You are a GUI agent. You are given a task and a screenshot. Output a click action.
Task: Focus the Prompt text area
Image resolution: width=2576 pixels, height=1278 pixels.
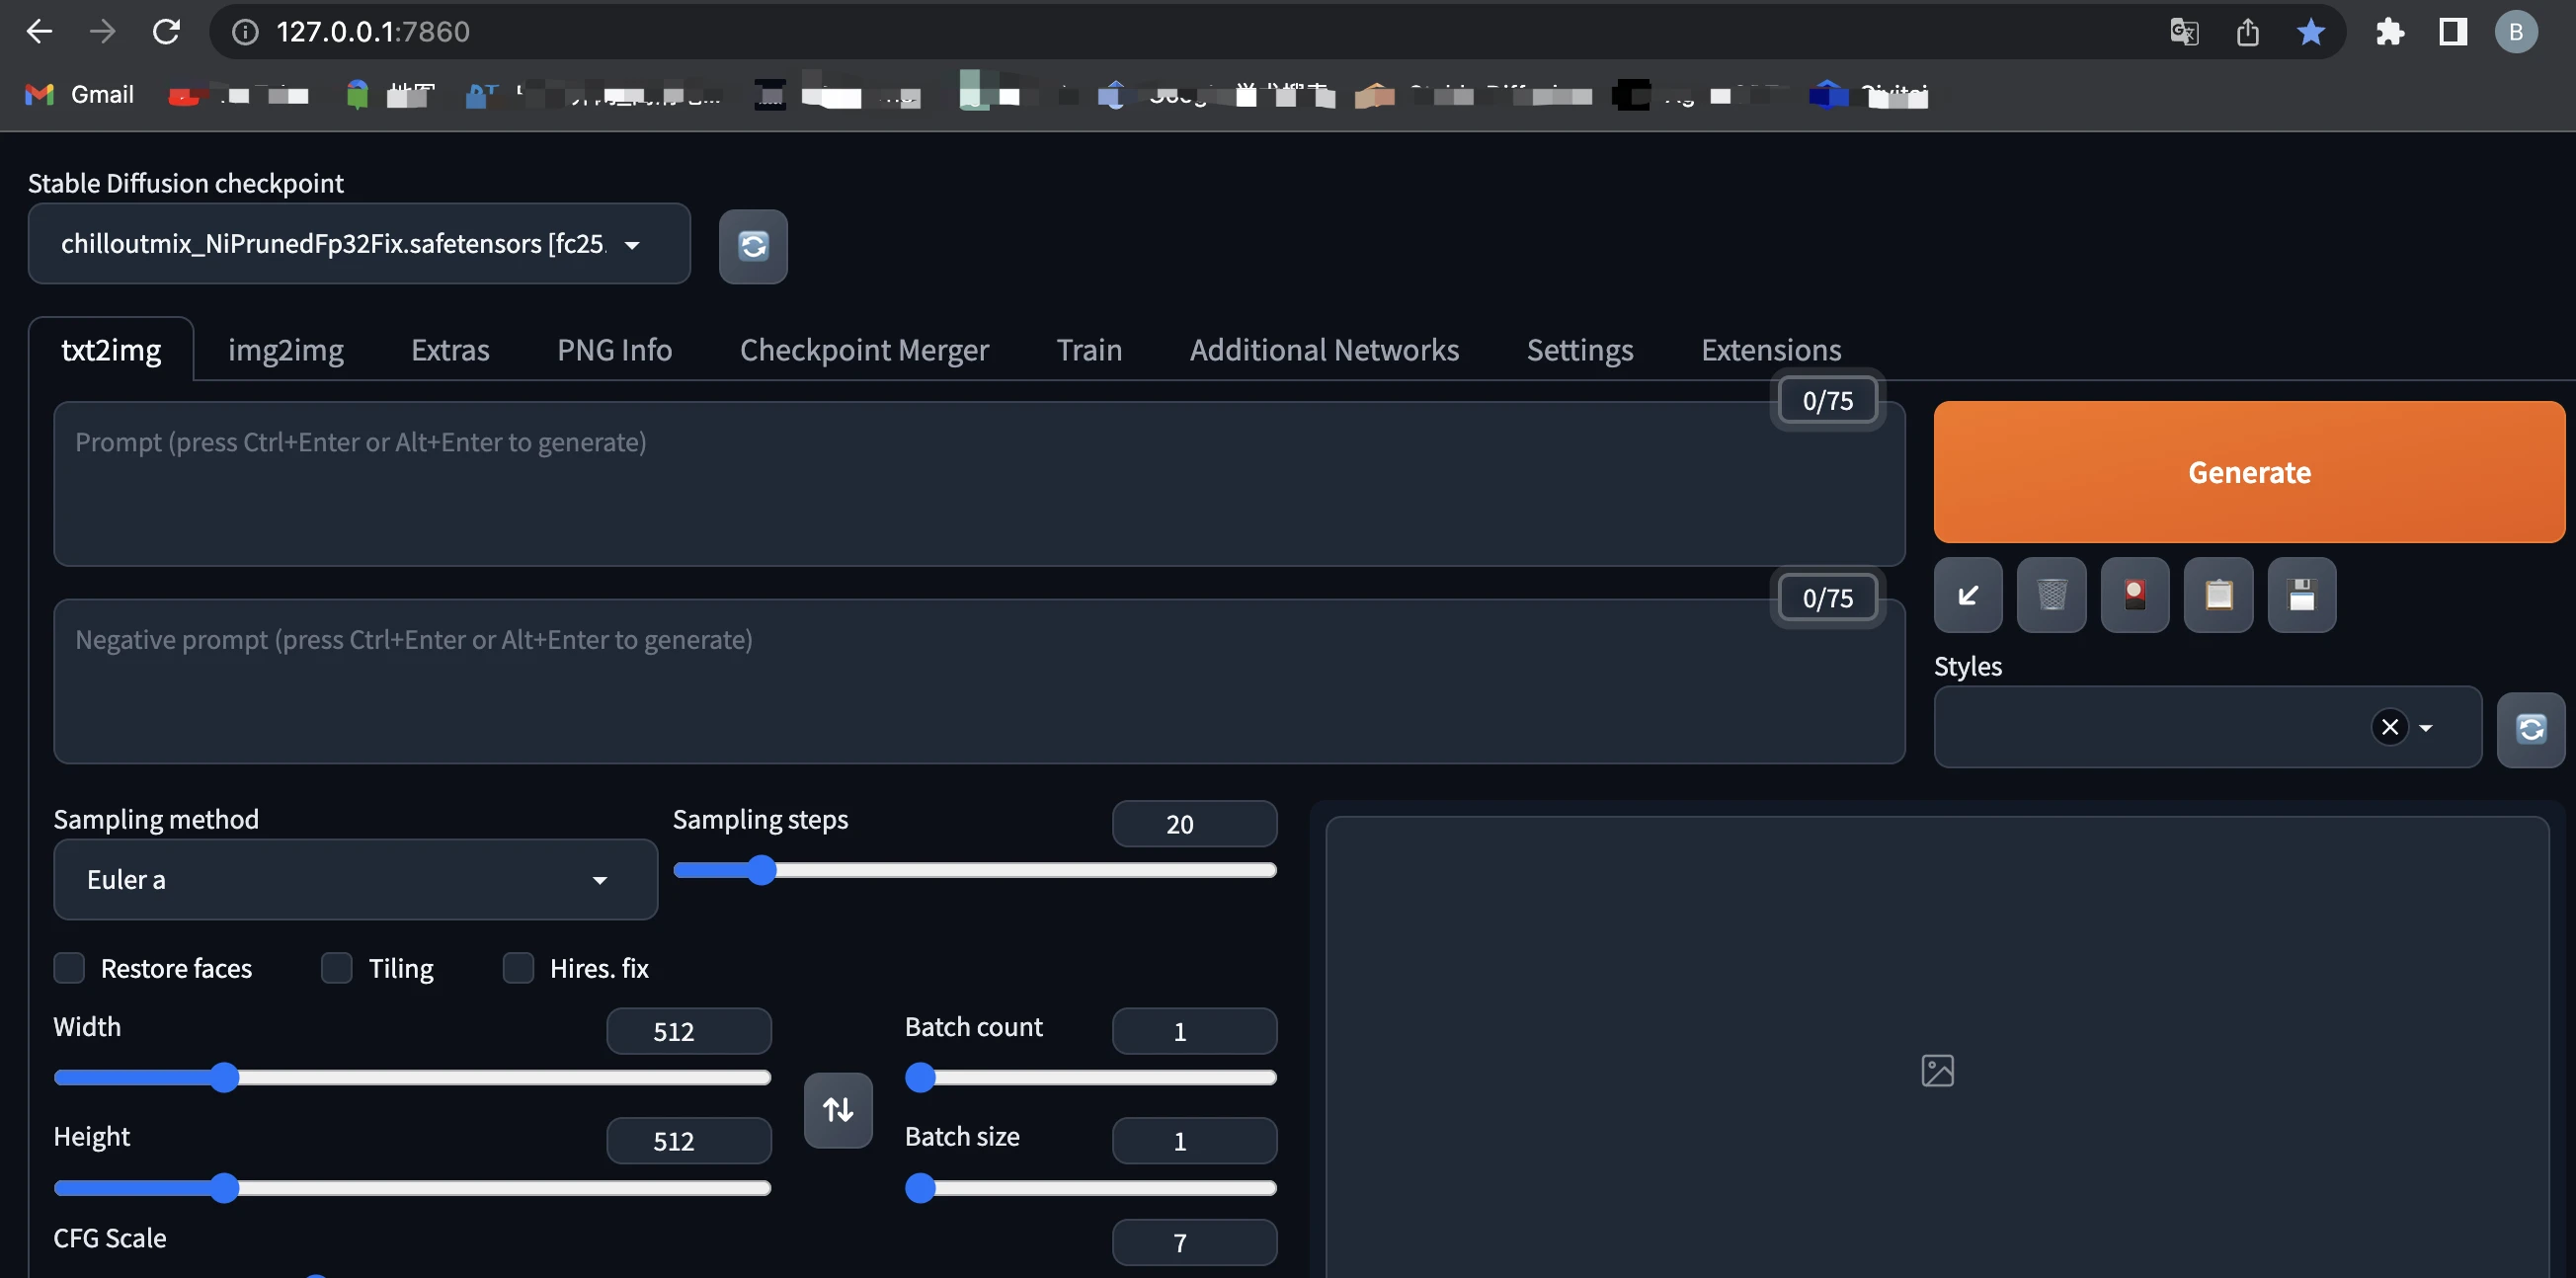(x=979, y=484)
